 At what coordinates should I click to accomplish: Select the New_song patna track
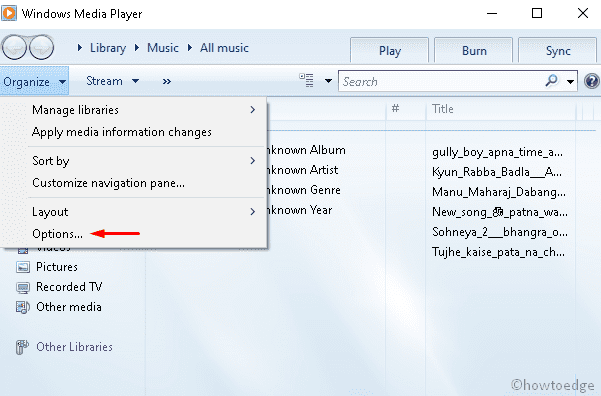[x=500, y=212]
